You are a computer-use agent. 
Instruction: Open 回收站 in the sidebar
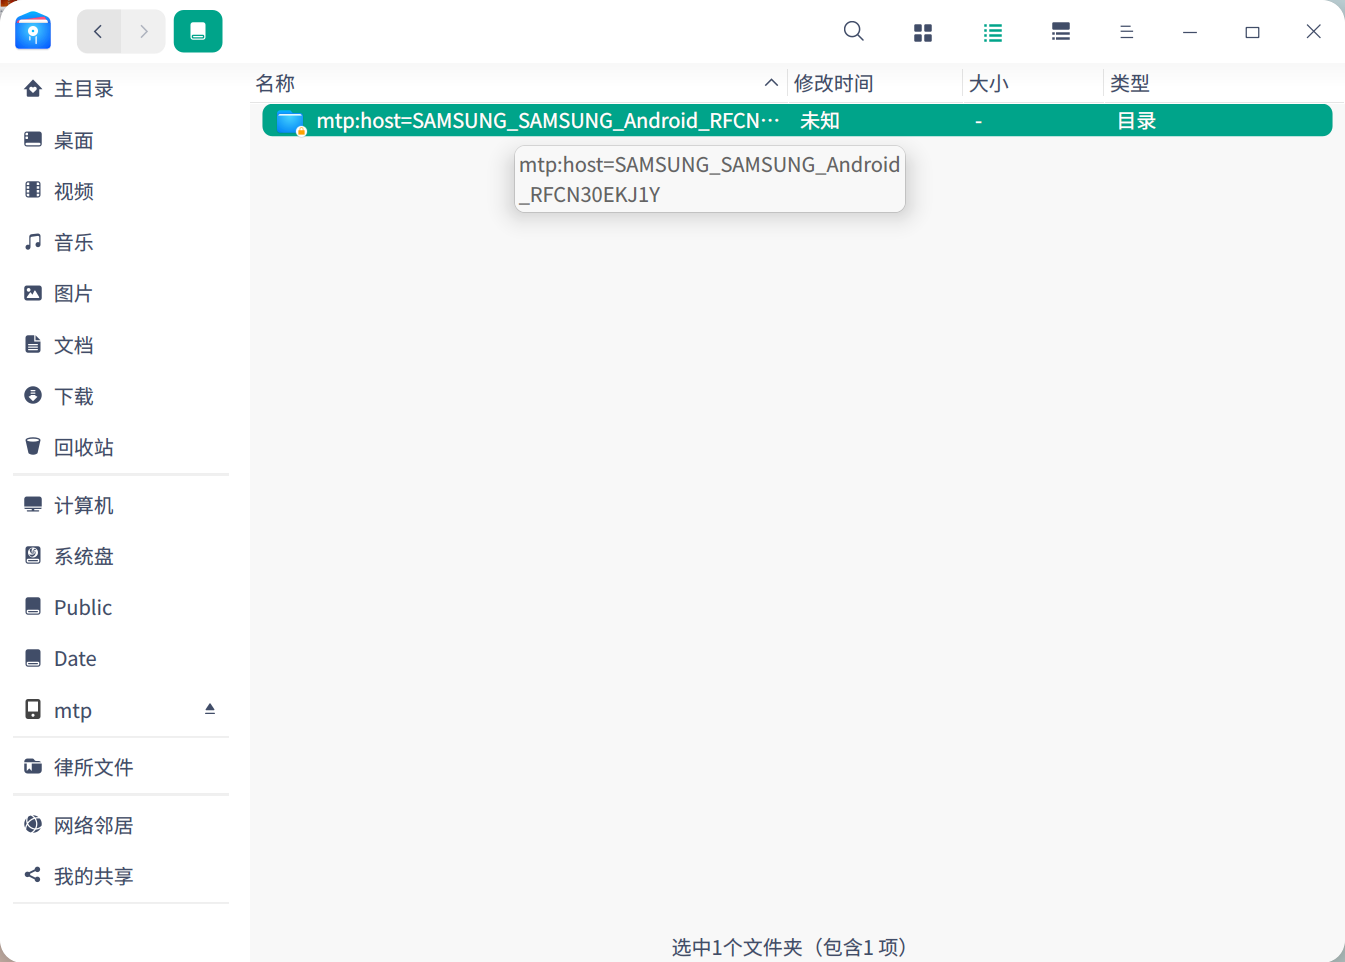(84, 447)
